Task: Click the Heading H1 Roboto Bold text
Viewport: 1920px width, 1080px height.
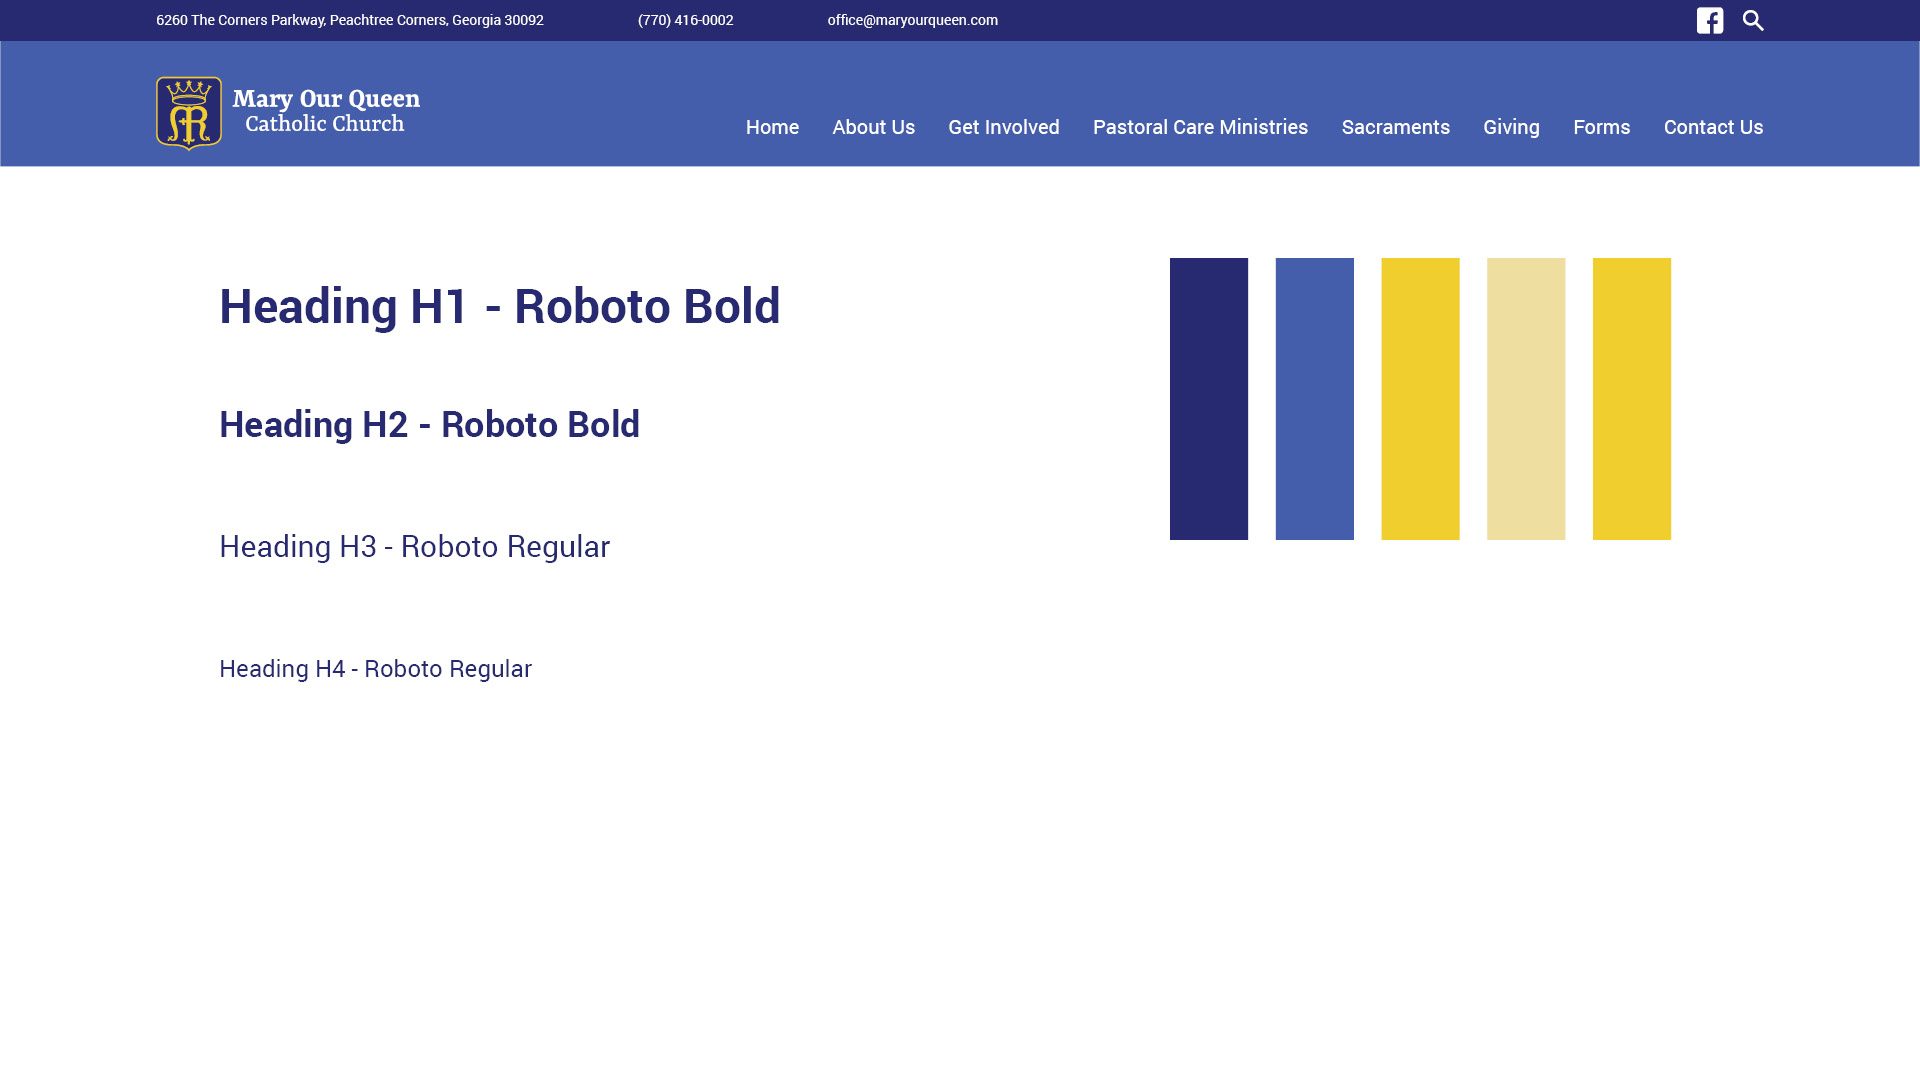Action: pos(499,305)
